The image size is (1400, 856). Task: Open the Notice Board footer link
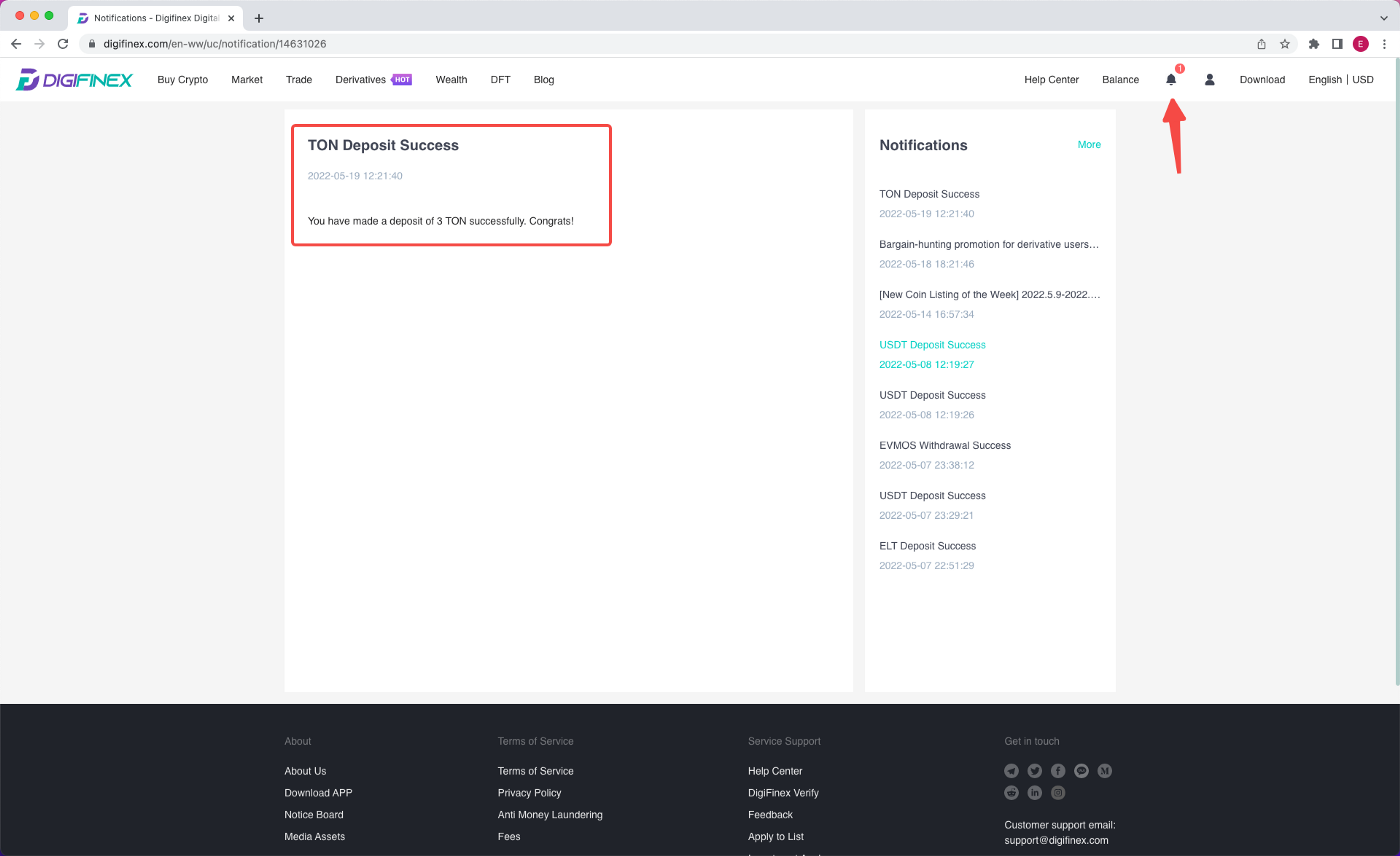click(x=314, y=815)
